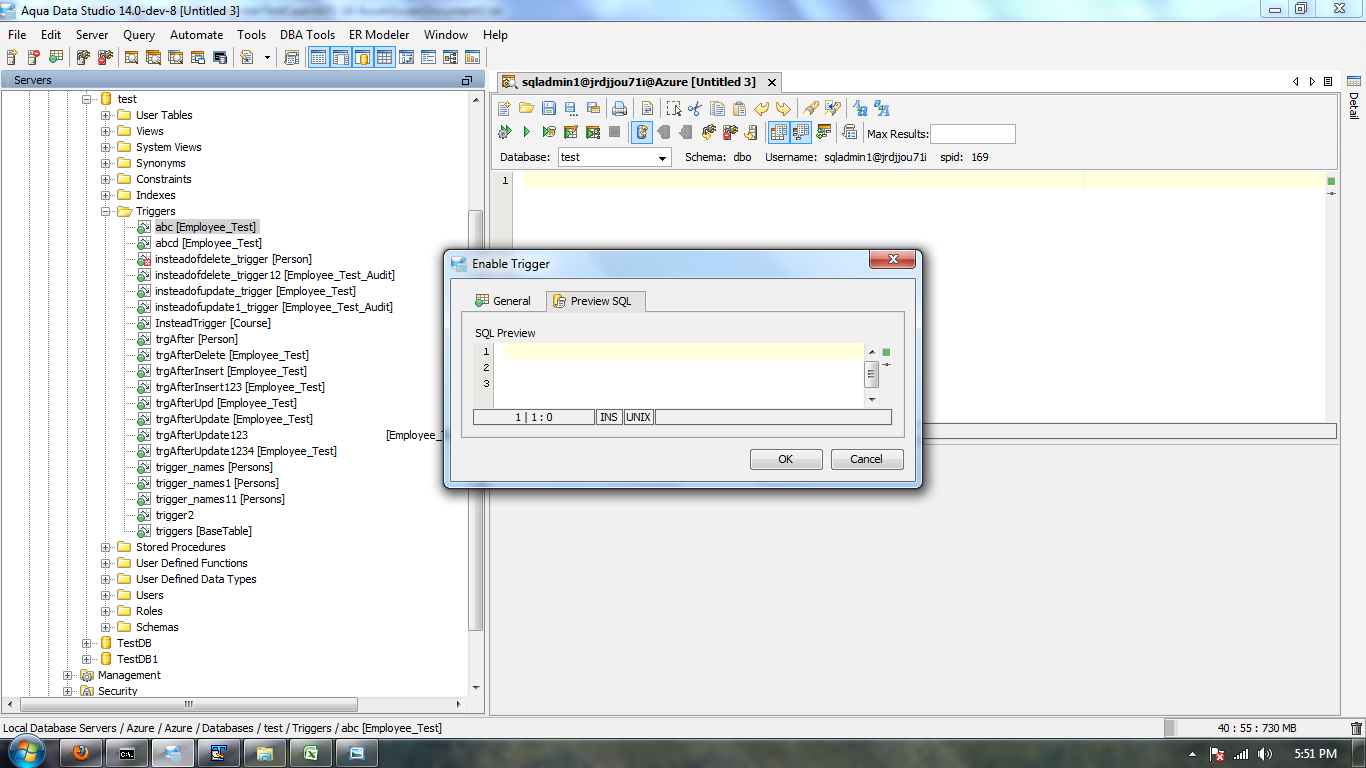Open the Automate menu
The image size is (1366, 768).
(x=196, y=34)
